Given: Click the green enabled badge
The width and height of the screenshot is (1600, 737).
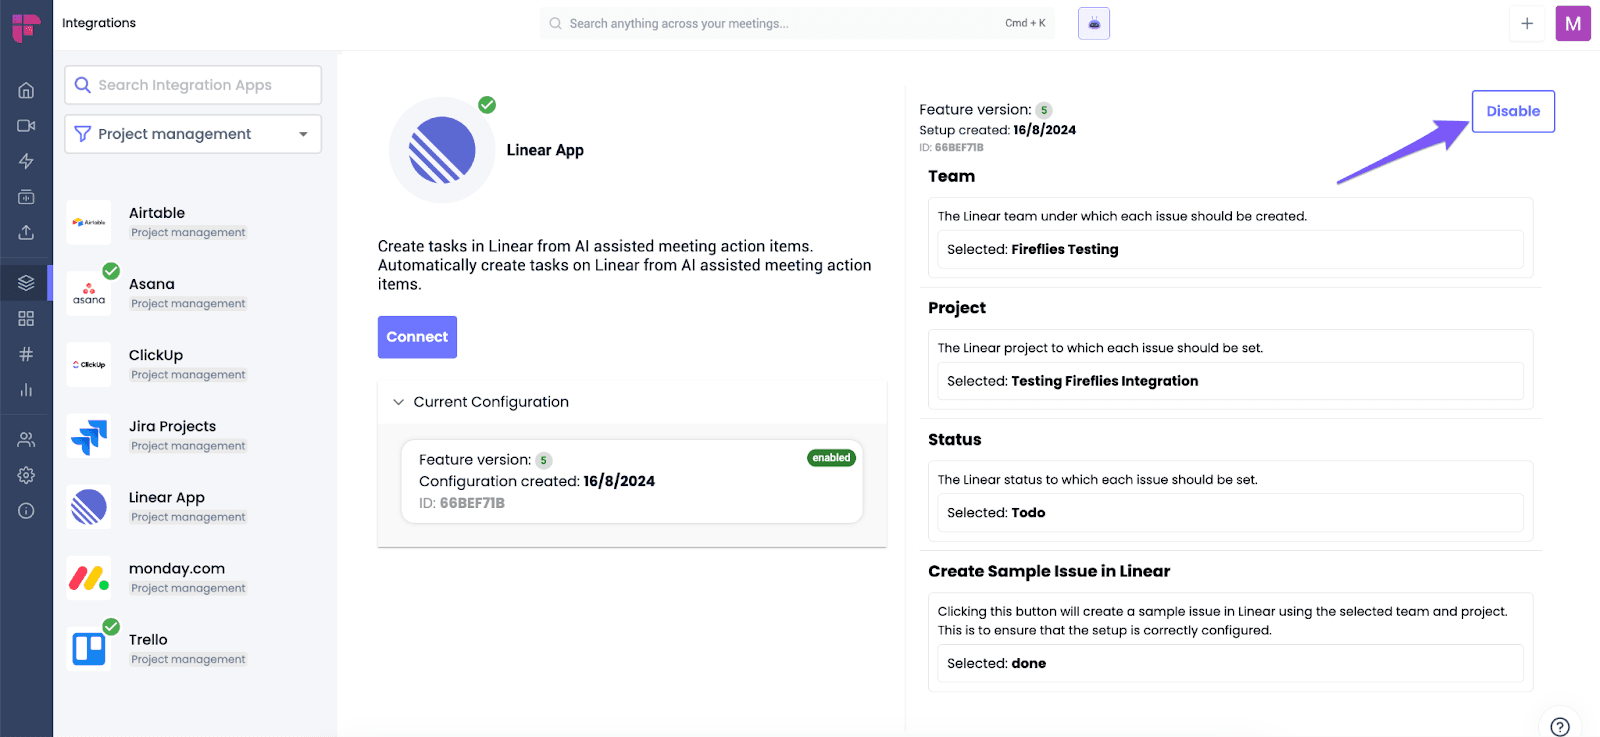Looking at the screenshot, I should pyautogui.click(x=831, y=458).
